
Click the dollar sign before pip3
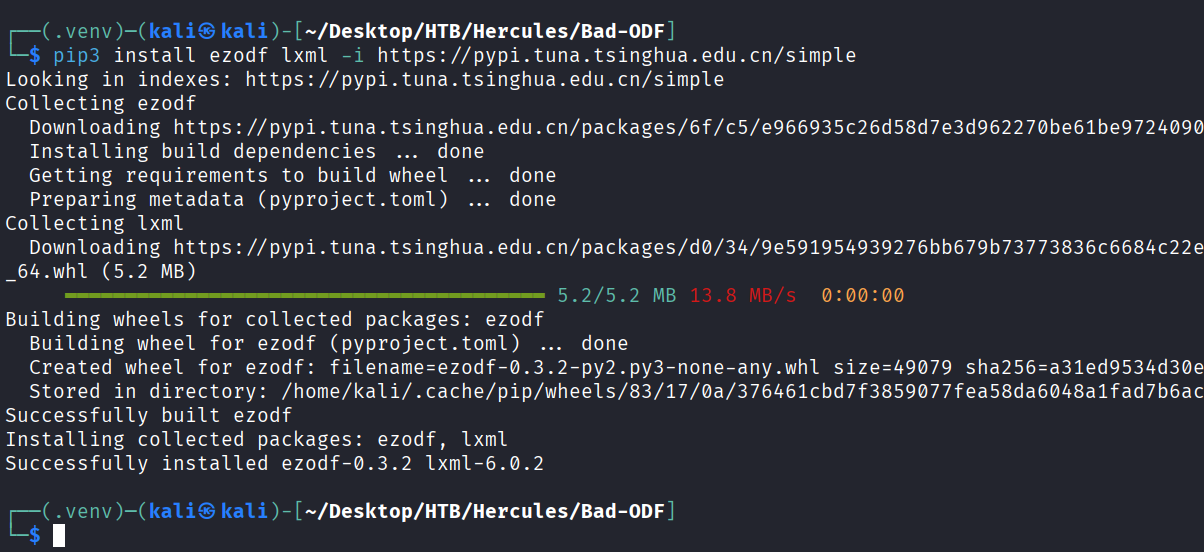[35, 55]
